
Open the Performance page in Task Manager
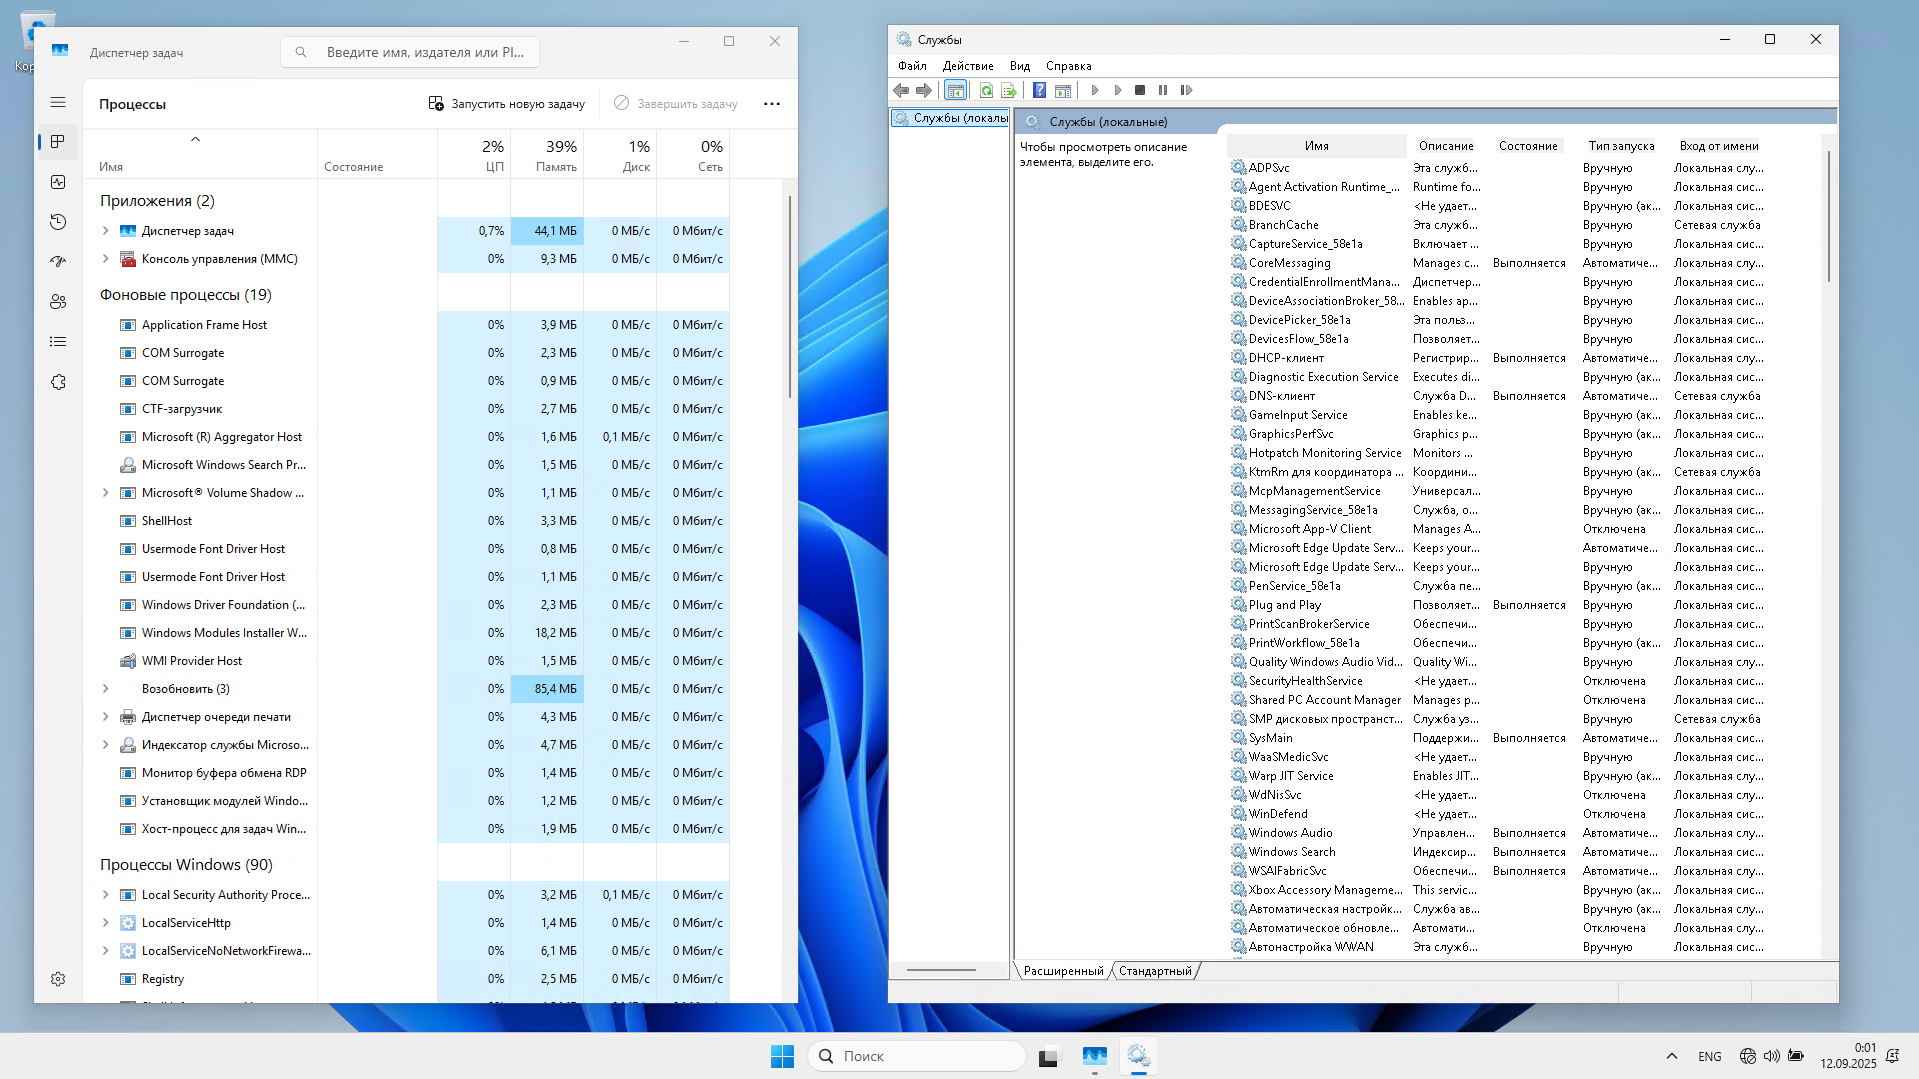(58, 182)
